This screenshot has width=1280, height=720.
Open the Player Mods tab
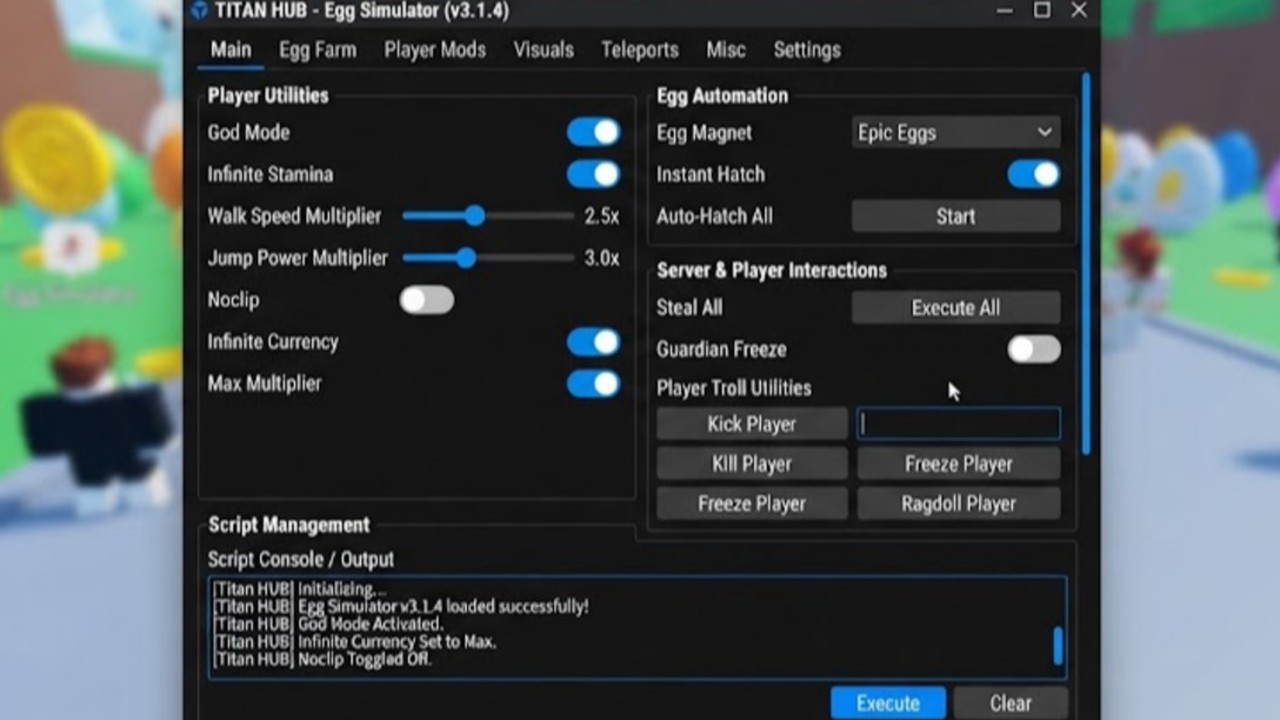(x=435, y=50)
